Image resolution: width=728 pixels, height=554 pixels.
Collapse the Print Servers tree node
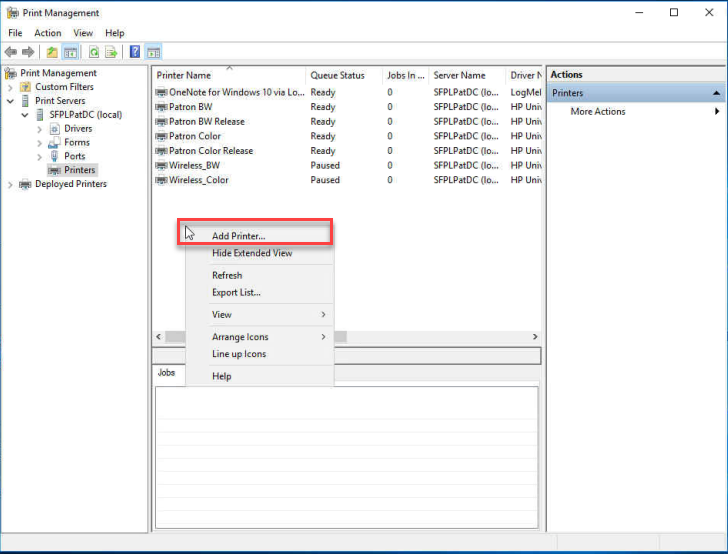[x=11, y=101]
